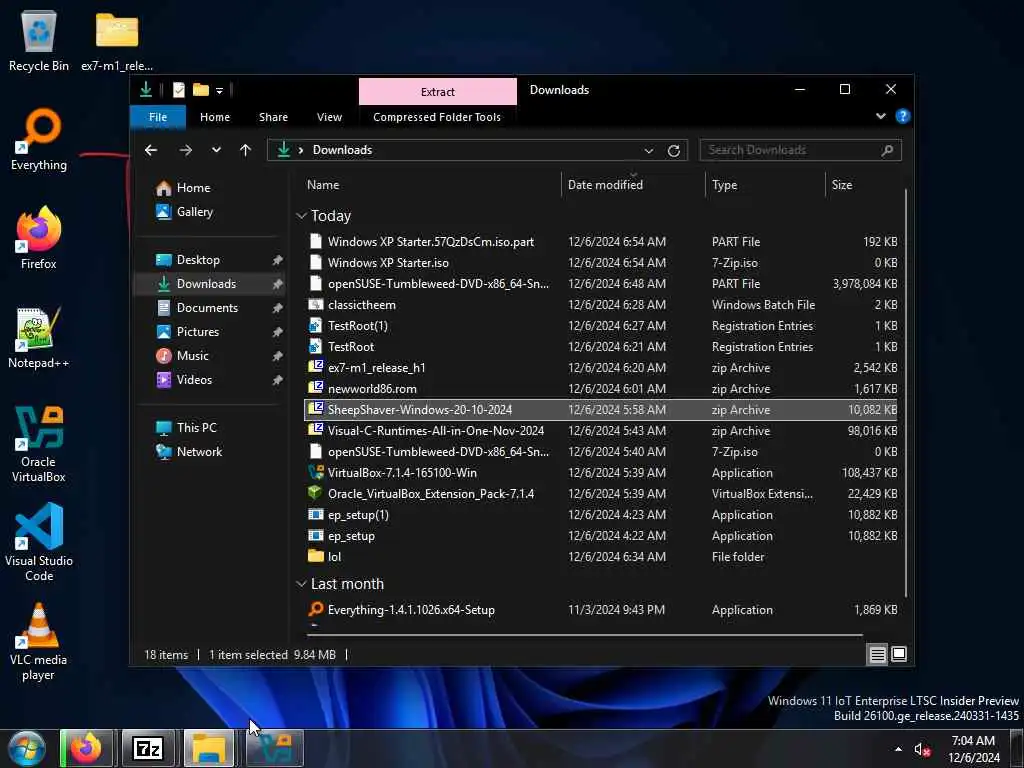Collapse the Last month group
The width and height of the screenshot is (1024, 768).
pos(301,584)
